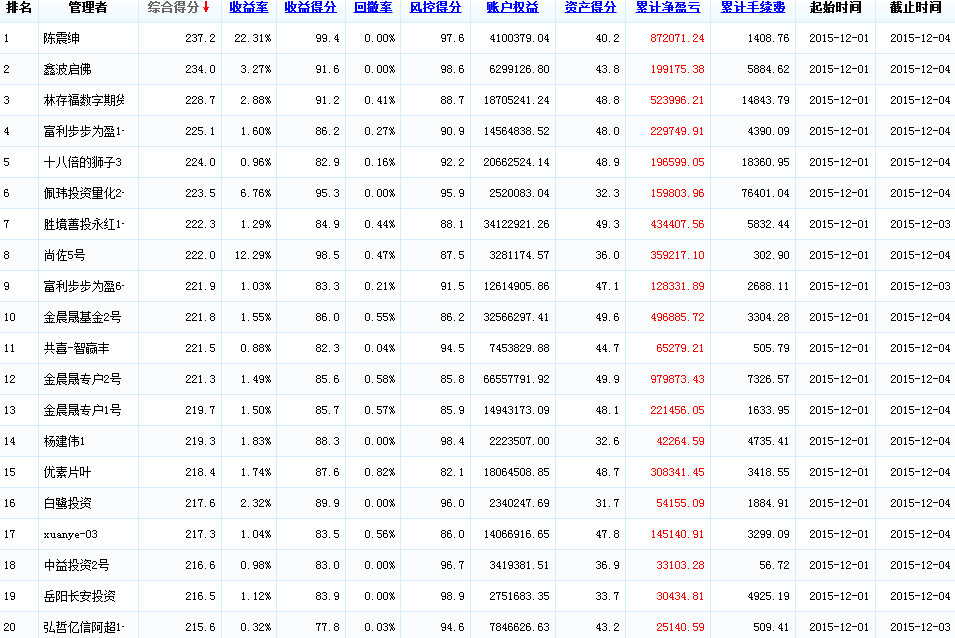Select manager 富利步步为盈6- in rank 9

(x=84, y=286)
